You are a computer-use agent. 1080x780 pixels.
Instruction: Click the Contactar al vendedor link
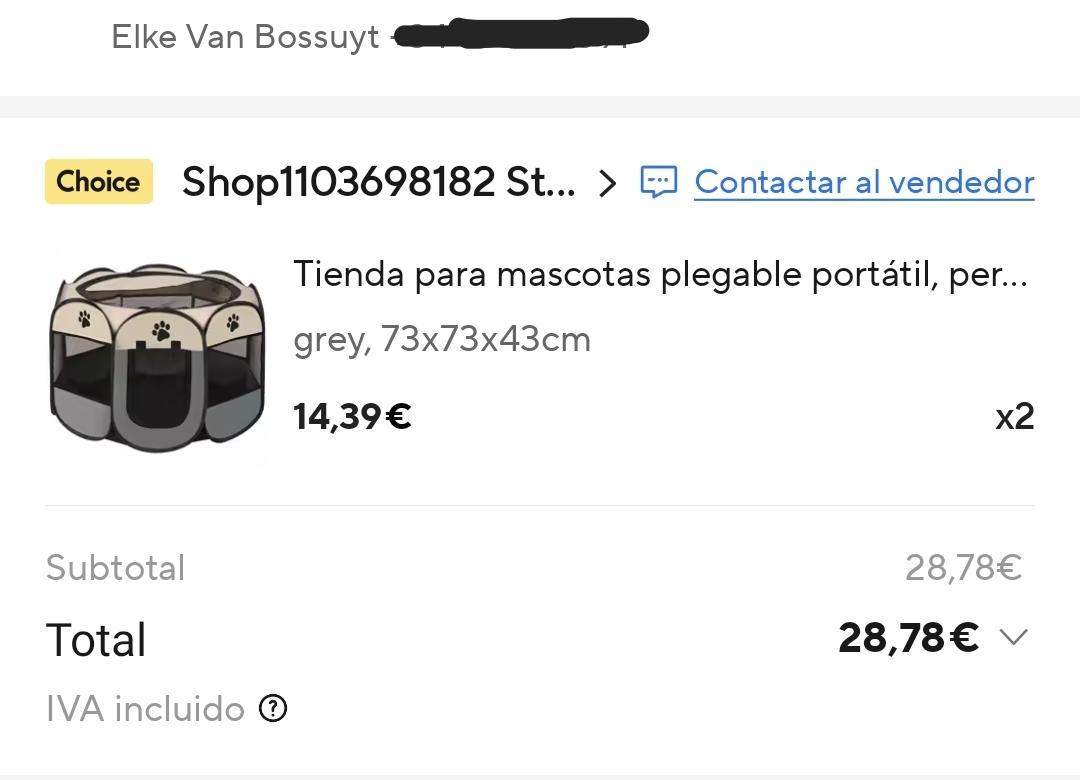pyautogui.click(x=864, y=183)
